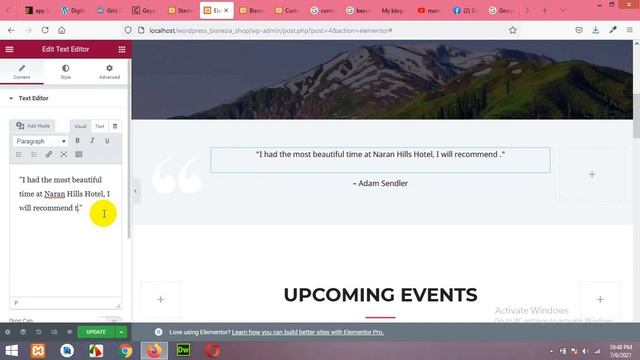The height and width of the screenshot is (360, 640).
Task: Toggle underline formatting
Action: point(107,140)
